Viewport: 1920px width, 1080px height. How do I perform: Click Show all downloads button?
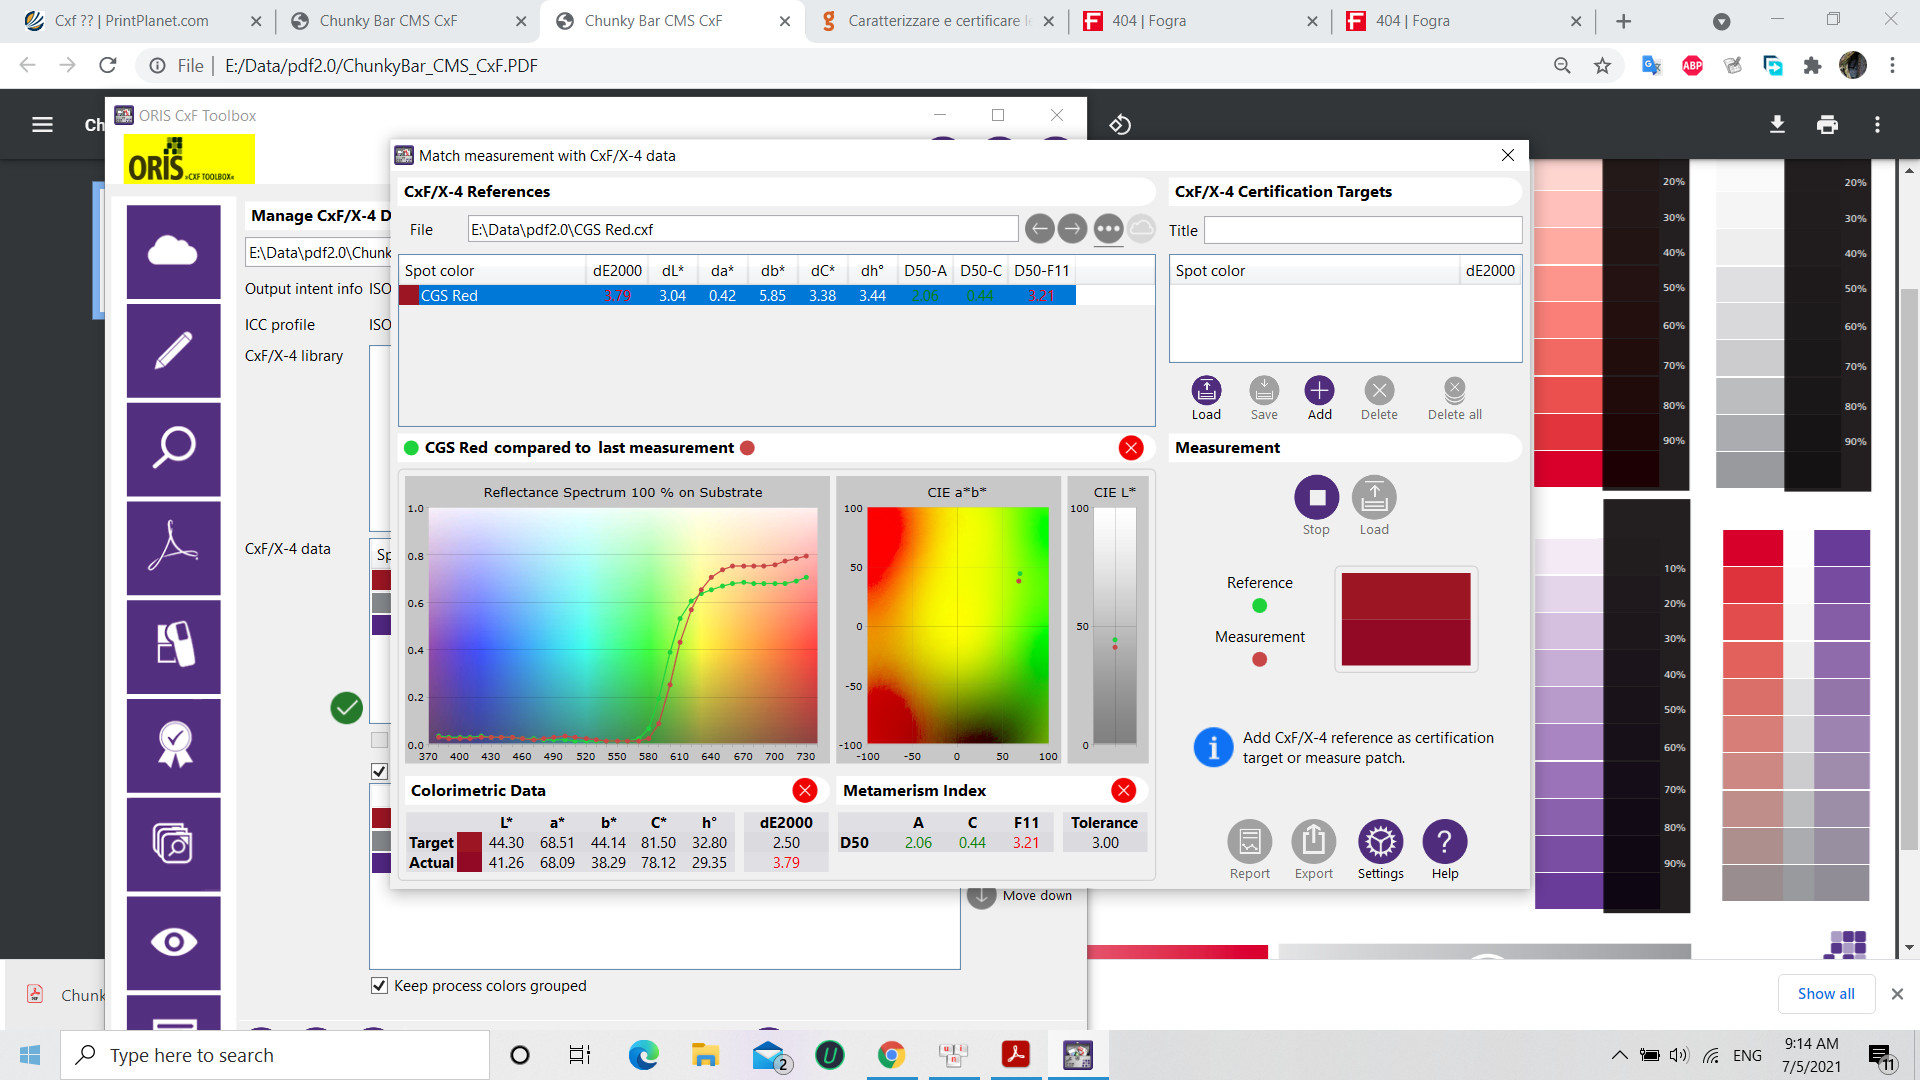coord(1825,994)
